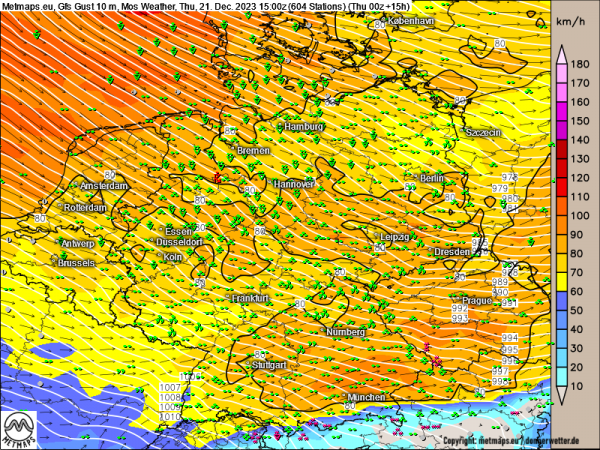Click the red station arrow west of Hannover
This screenshot has width=600, height=450.
[x=216, y=176]
